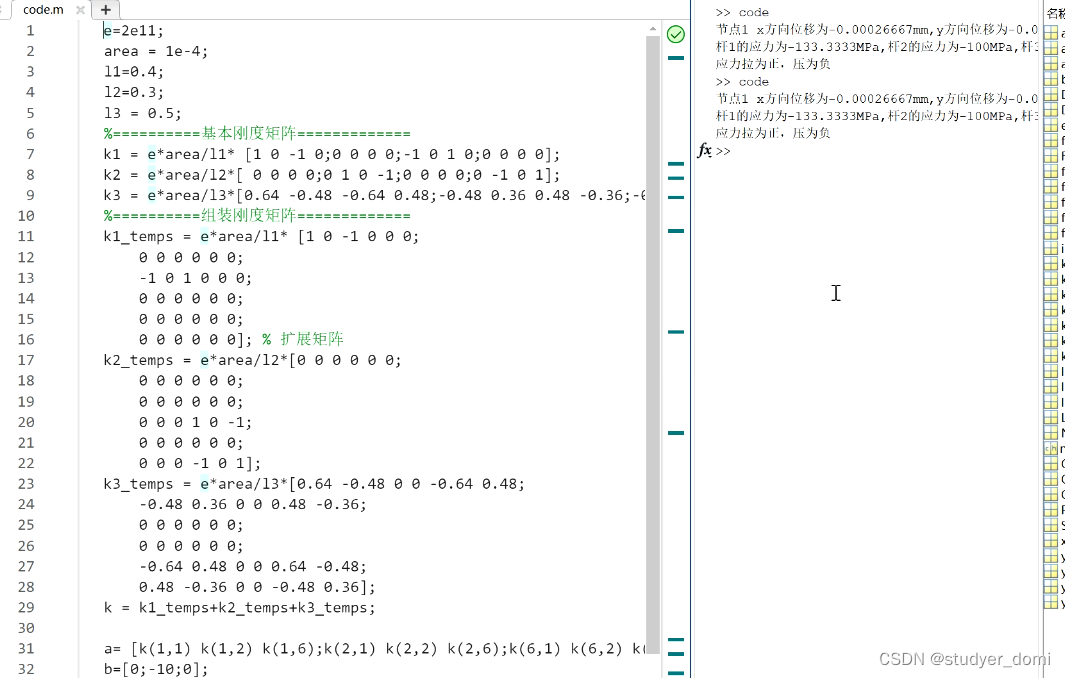Select the code.m editor tab
Image resolution: width=1065 pixels, height=678 pixels.
pos(42,9)
